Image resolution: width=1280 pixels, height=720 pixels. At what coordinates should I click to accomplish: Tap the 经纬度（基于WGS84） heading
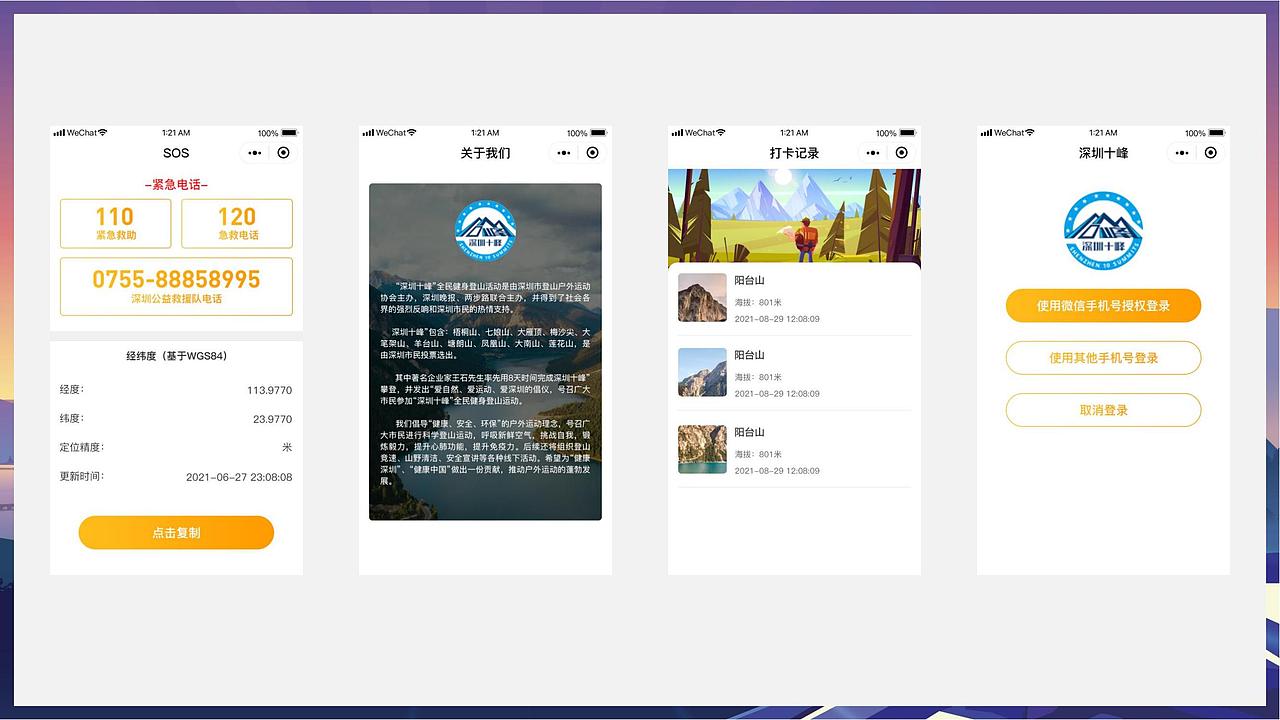coord(176,356)
